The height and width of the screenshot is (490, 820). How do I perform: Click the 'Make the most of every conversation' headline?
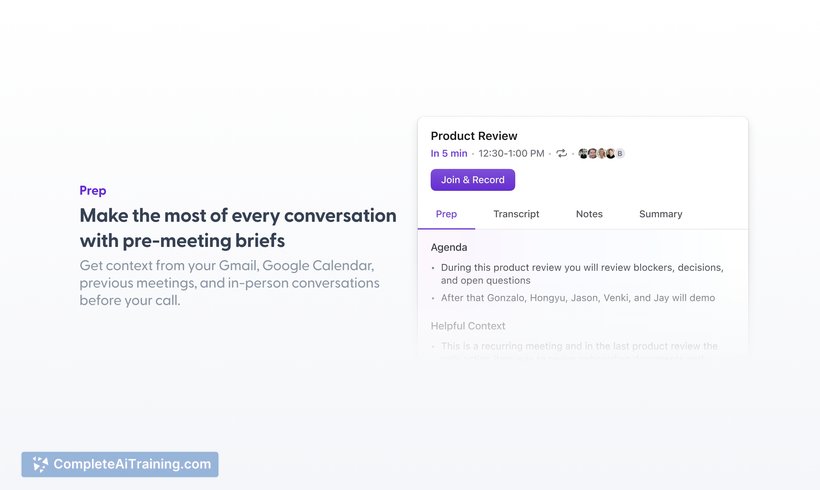238,228
